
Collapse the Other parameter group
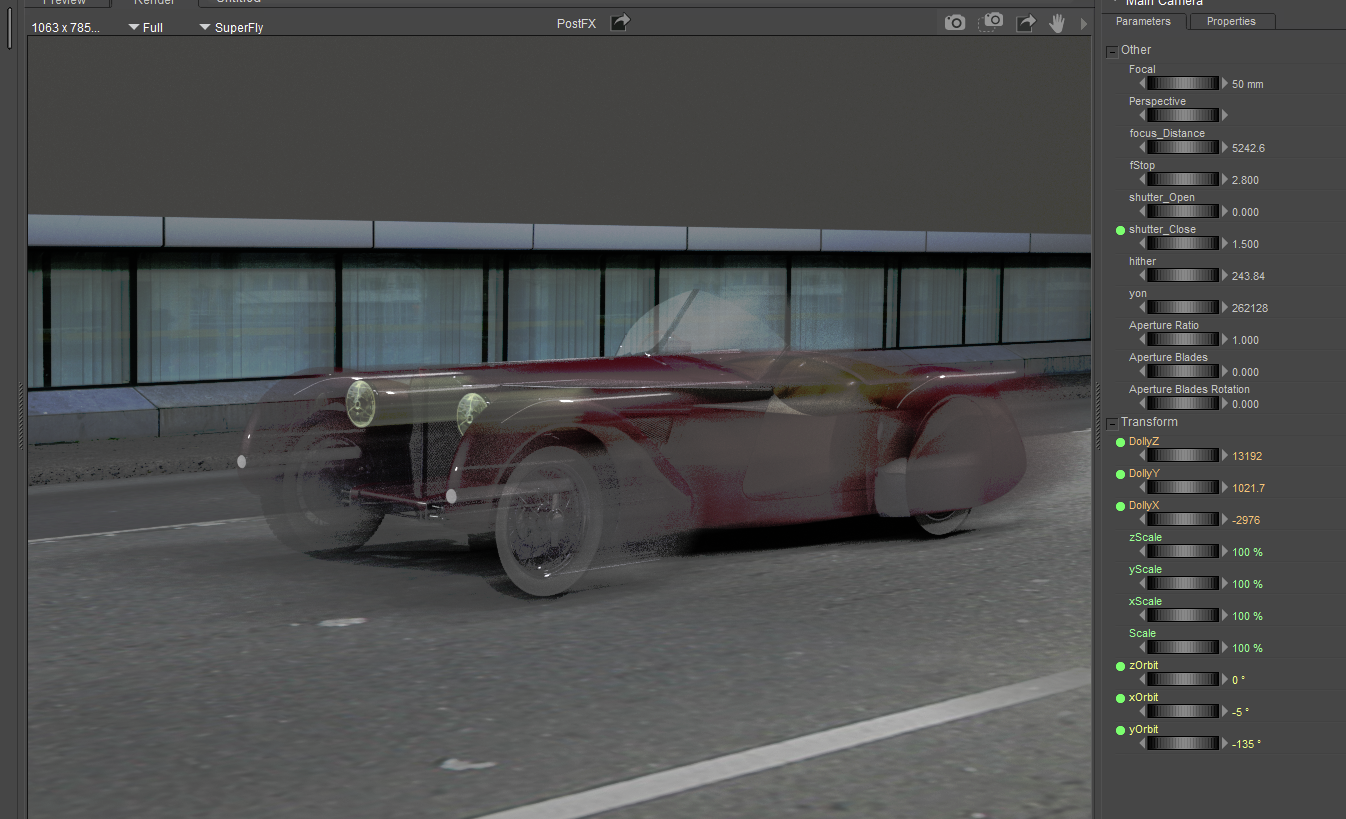pos(1112,51)
